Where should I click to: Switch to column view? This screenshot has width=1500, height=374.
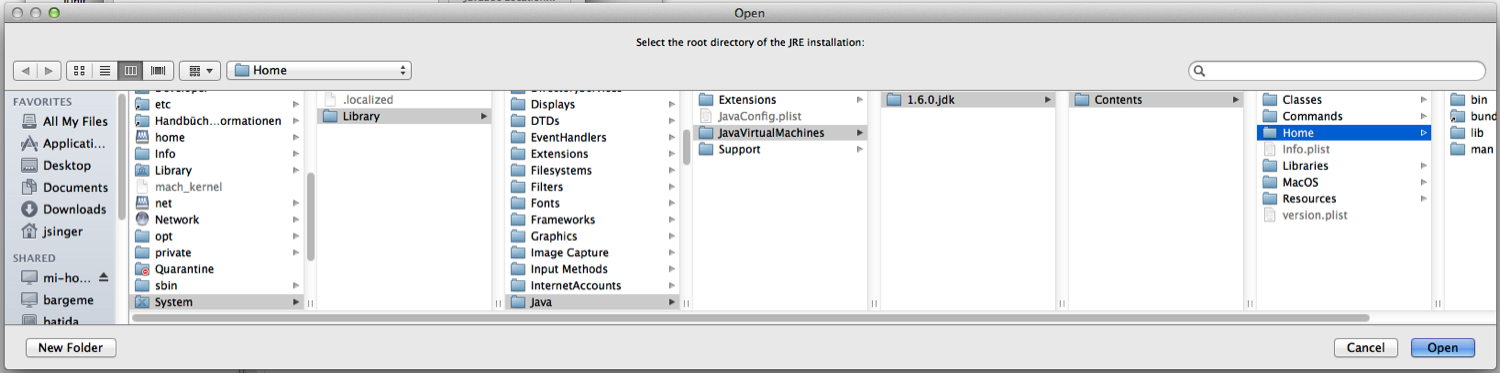[x=131, y=71]
